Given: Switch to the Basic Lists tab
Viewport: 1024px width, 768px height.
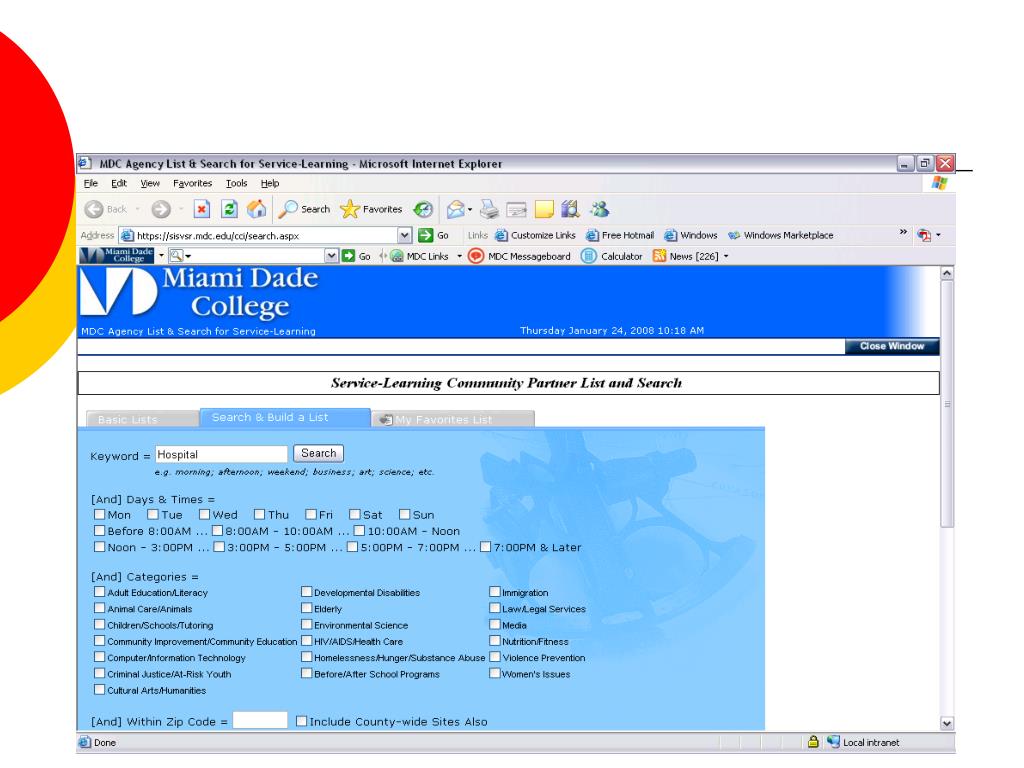Looking at the screenshot, I should (x=142, y=419).
